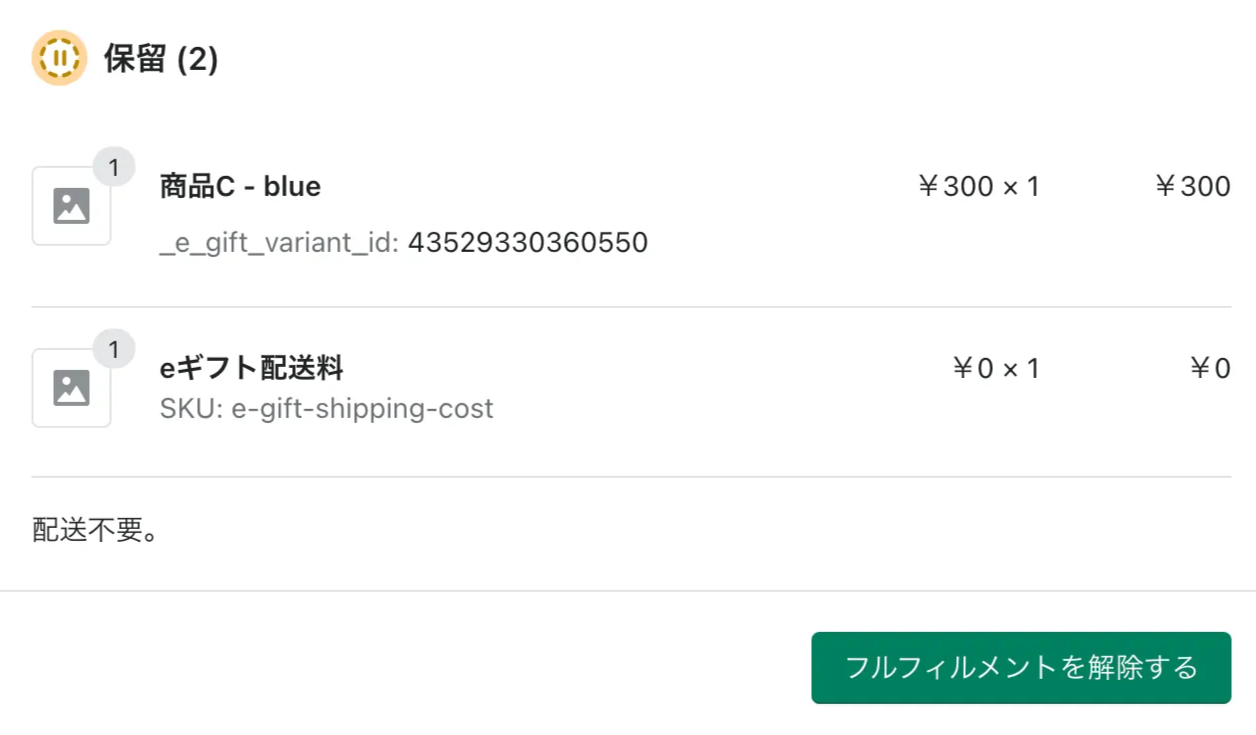
Task: Click the SKU label under eギフト配送料
Action: (192, 409)
